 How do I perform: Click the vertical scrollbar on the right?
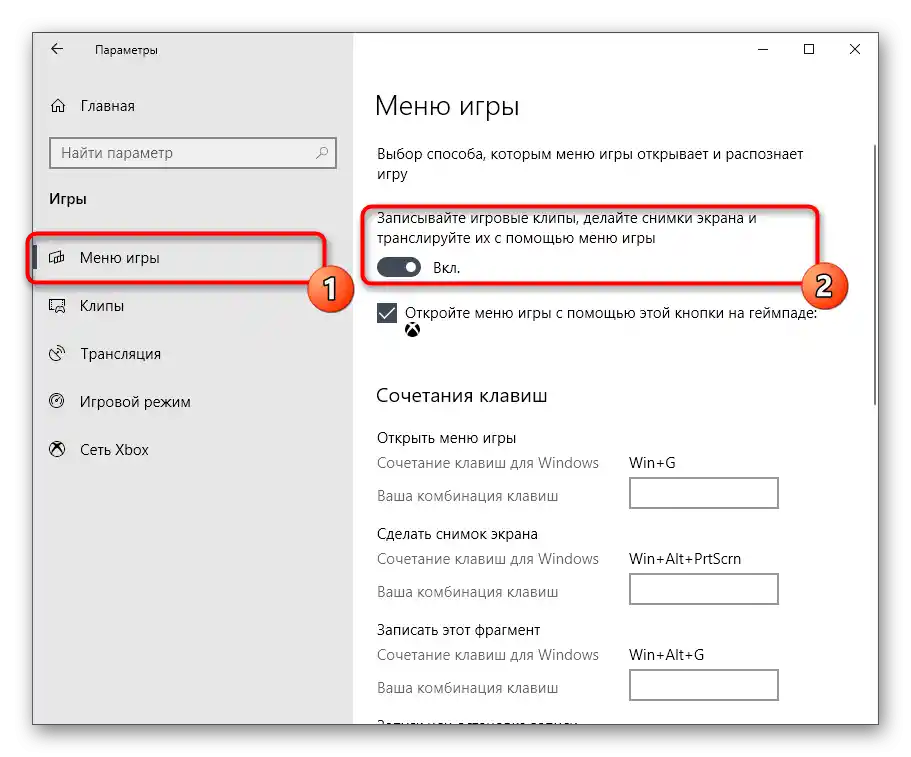875,275
